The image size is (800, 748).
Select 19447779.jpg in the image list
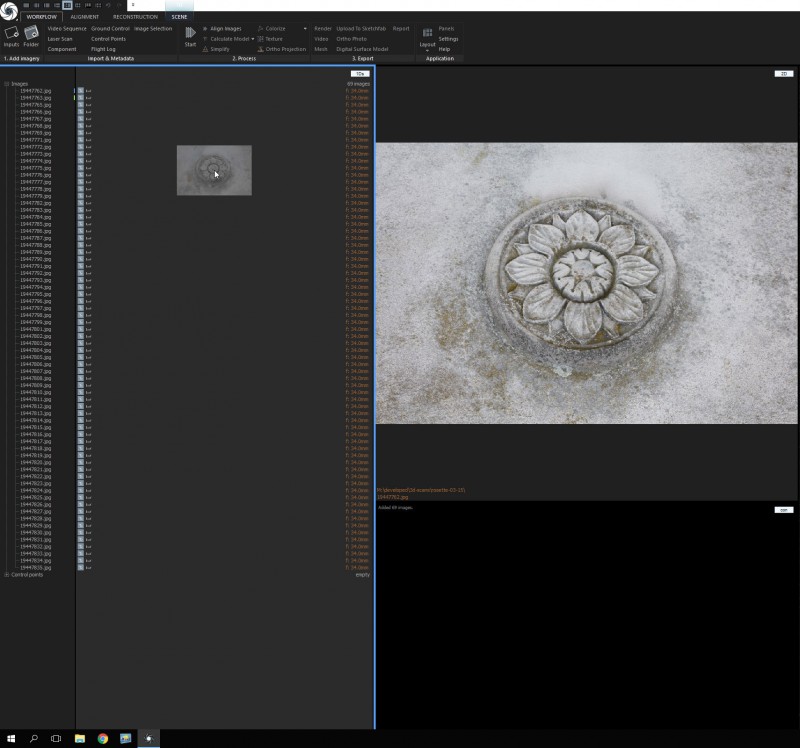35,196
